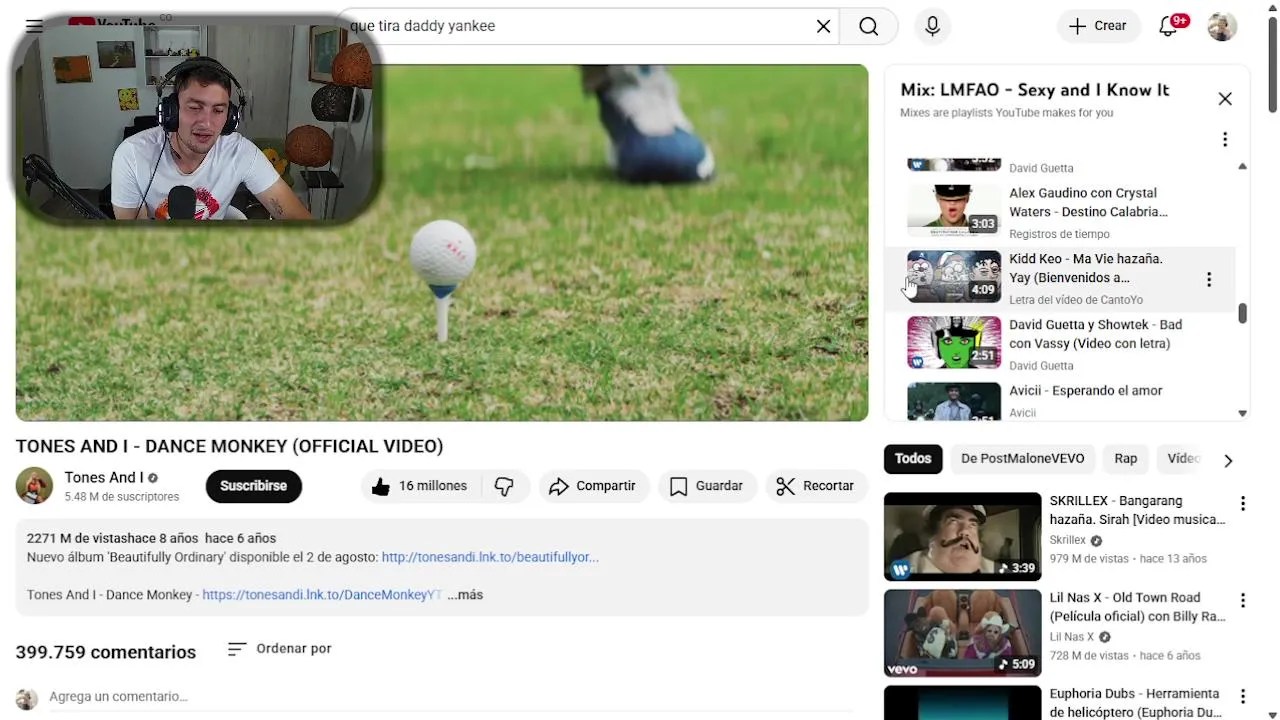Select the Rap filter chip
This screenshot has height=720, width=1280.
[1126, 459]
